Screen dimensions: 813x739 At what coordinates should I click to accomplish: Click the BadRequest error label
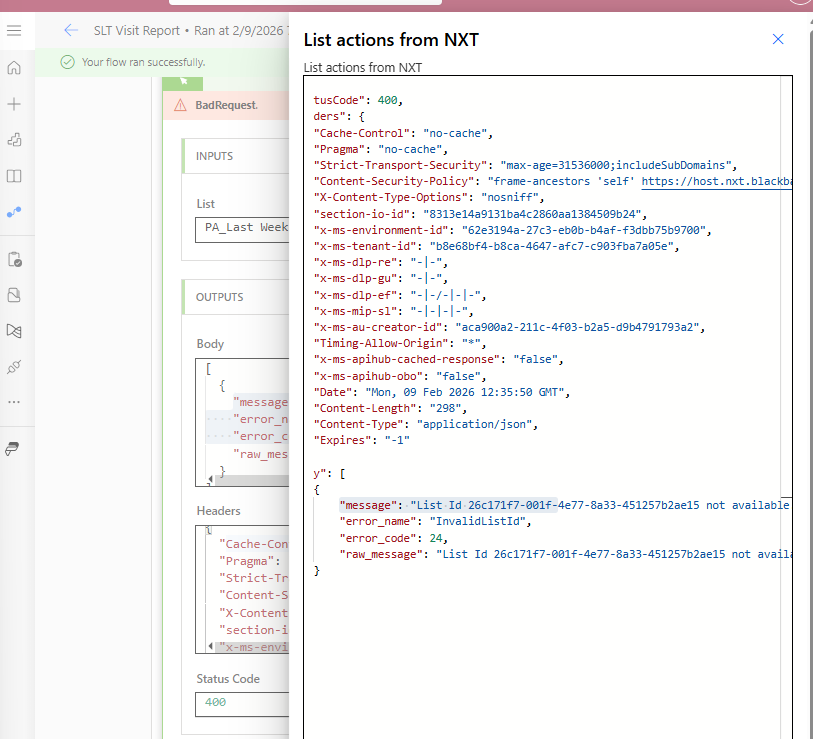coord(227,105)
